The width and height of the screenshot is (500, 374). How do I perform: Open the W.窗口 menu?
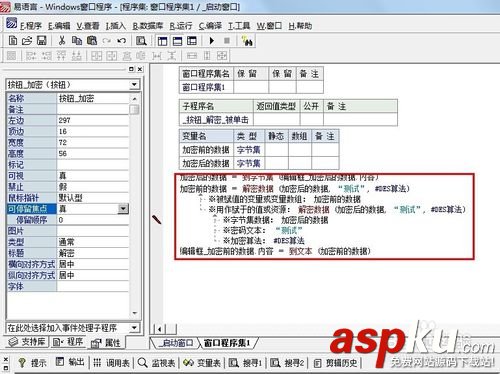269,26
